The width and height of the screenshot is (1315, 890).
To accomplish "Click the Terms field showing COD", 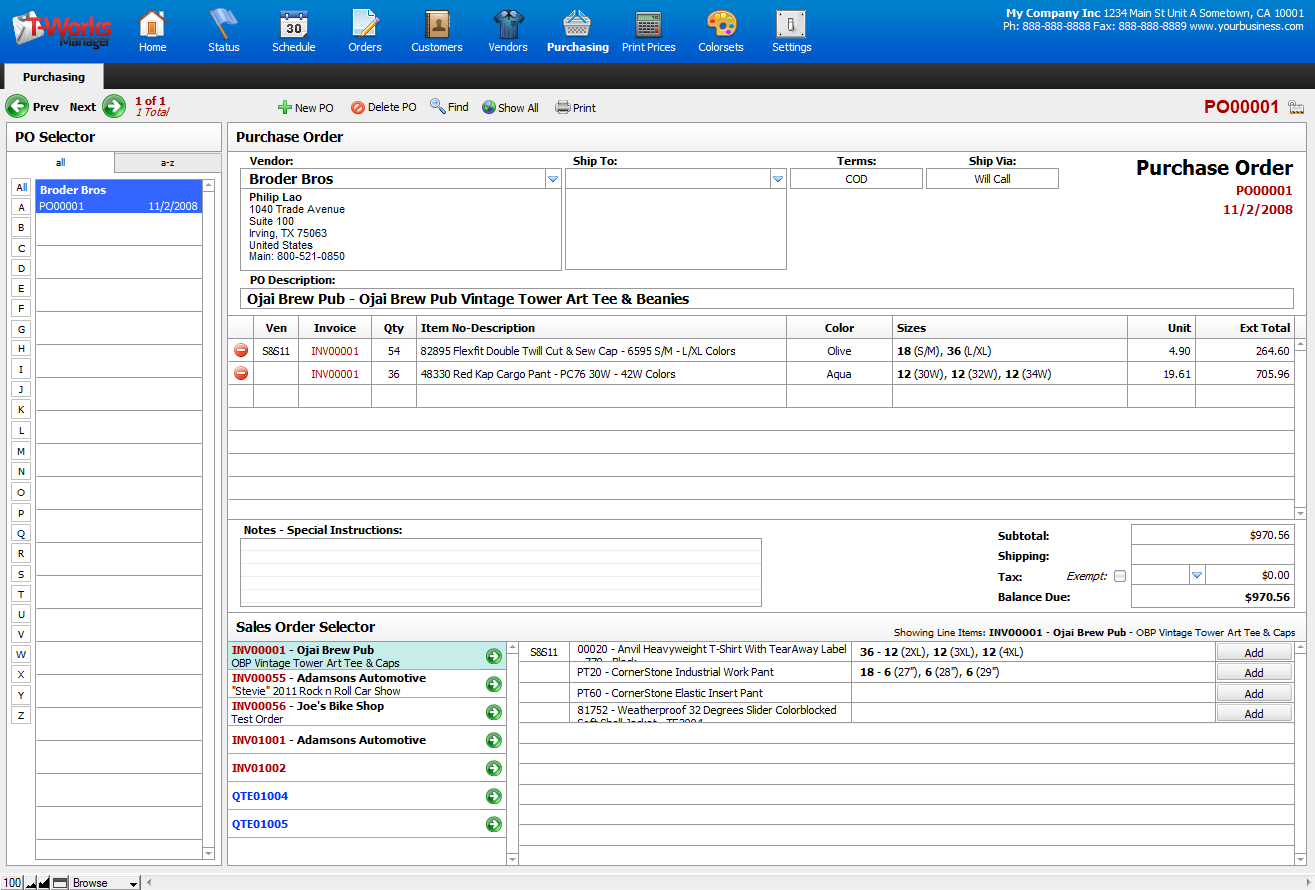I will 856,179.
